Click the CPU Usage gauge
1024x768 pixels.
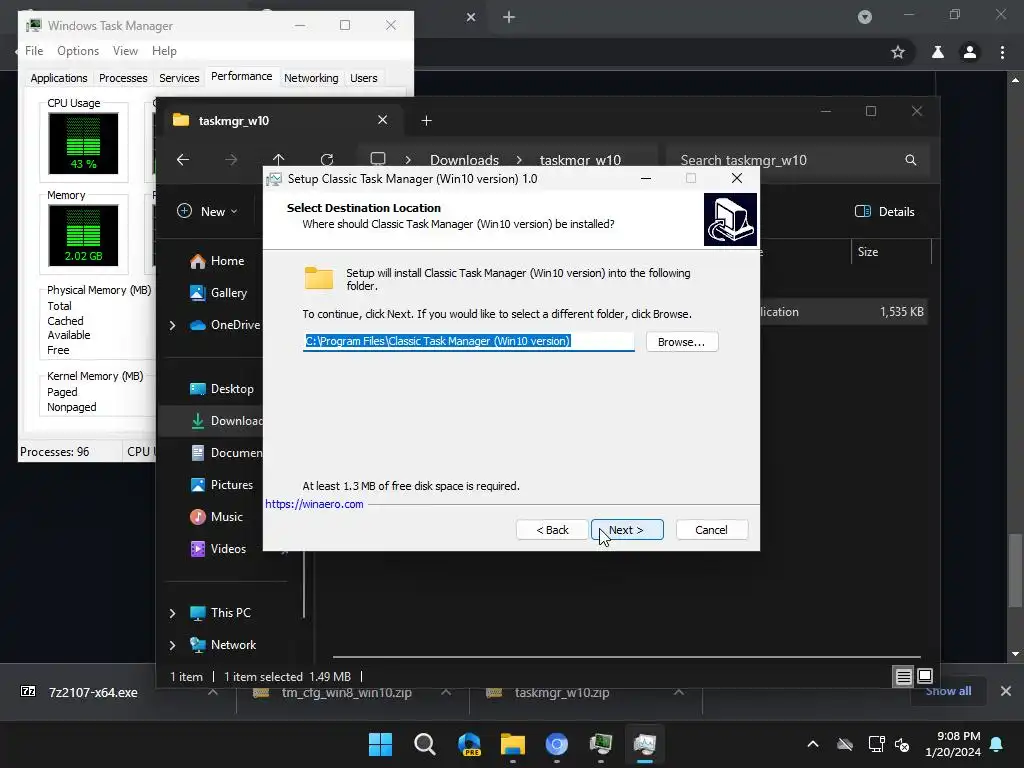(83, 144)
